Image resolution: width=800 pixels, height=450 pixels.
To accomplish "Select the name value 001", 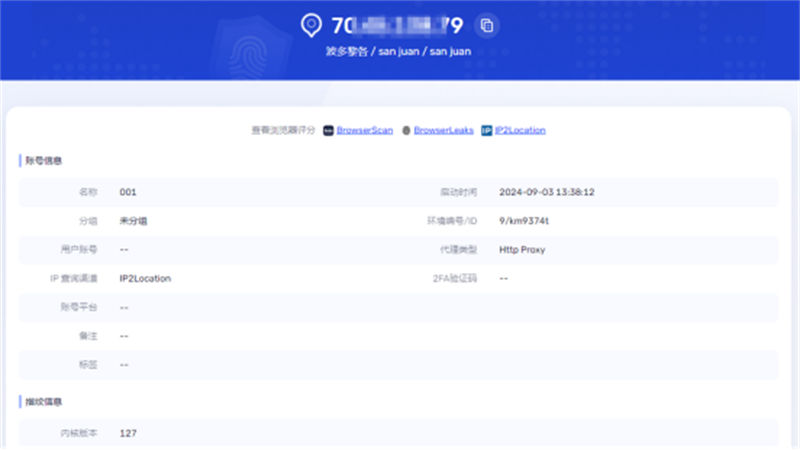I will click(x=128, y=192).
